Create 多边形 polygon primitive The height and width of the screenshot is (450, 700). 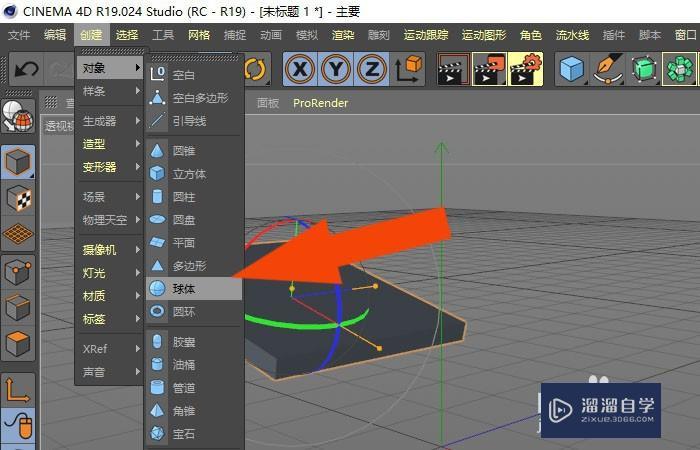click(x=194, y=266)
